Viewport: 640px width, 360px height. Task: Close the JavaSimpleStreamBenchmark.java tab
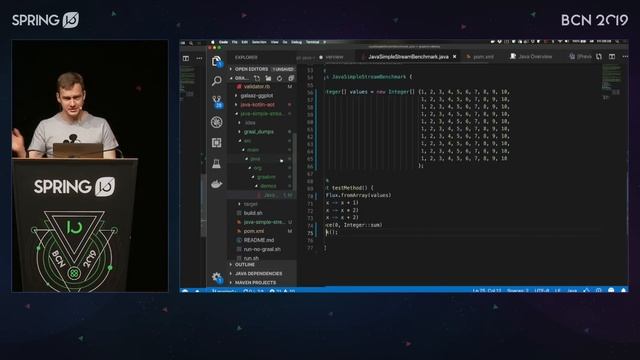point(454,57)
